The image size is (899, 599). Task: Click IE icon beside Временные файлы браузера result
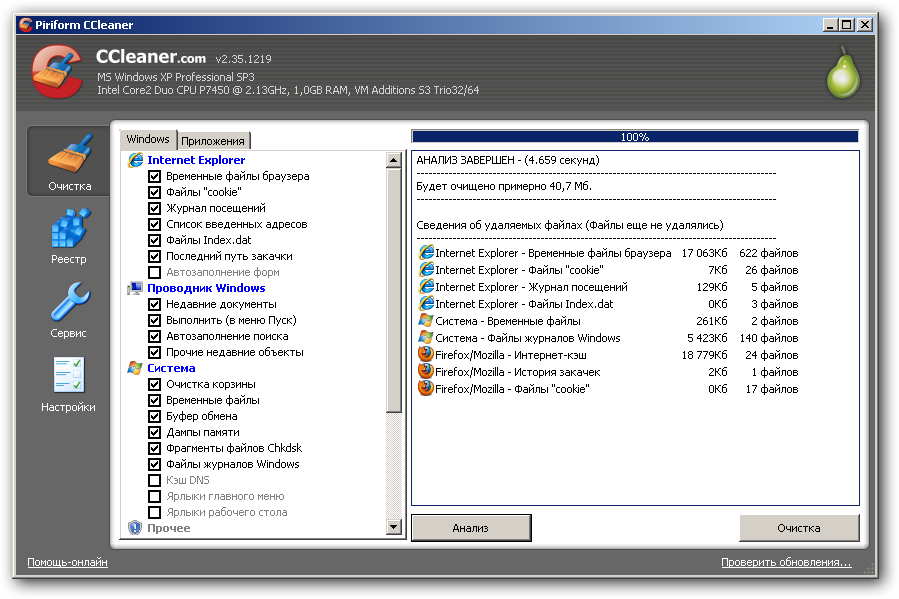click(426, 253)
